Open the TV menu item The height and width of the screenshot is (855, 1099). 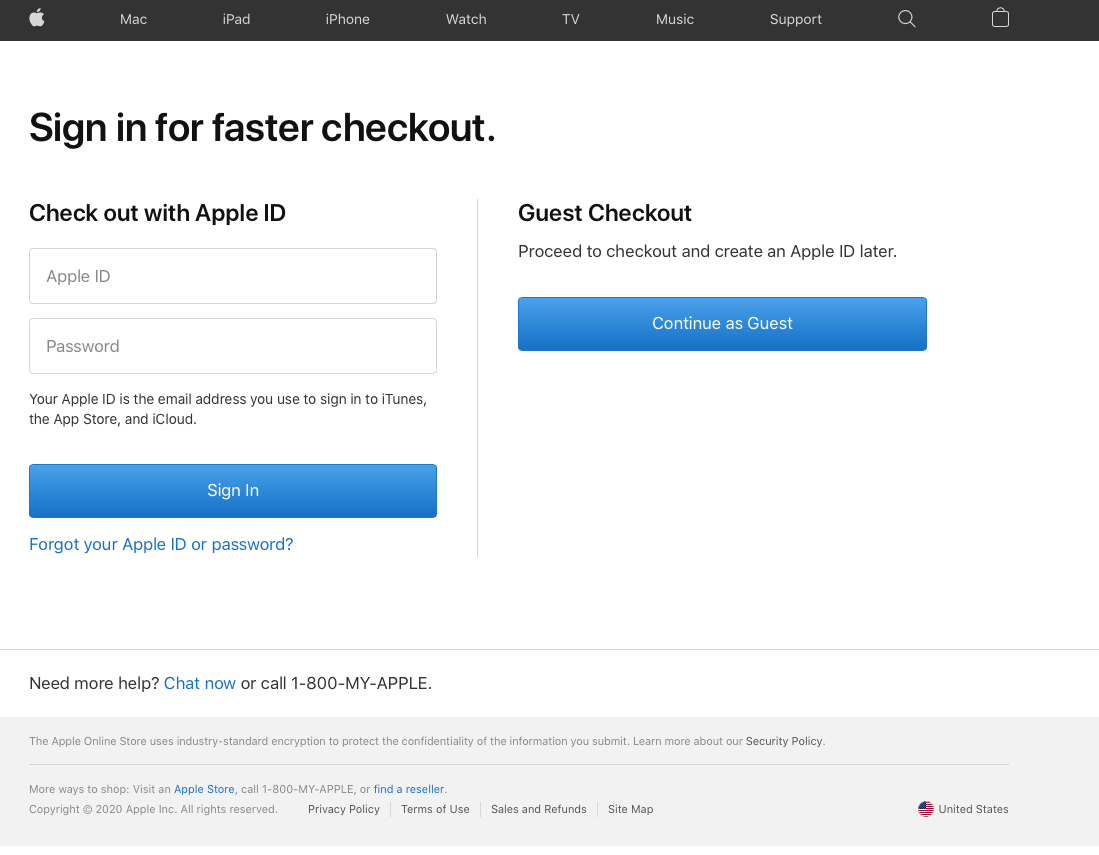571,20
